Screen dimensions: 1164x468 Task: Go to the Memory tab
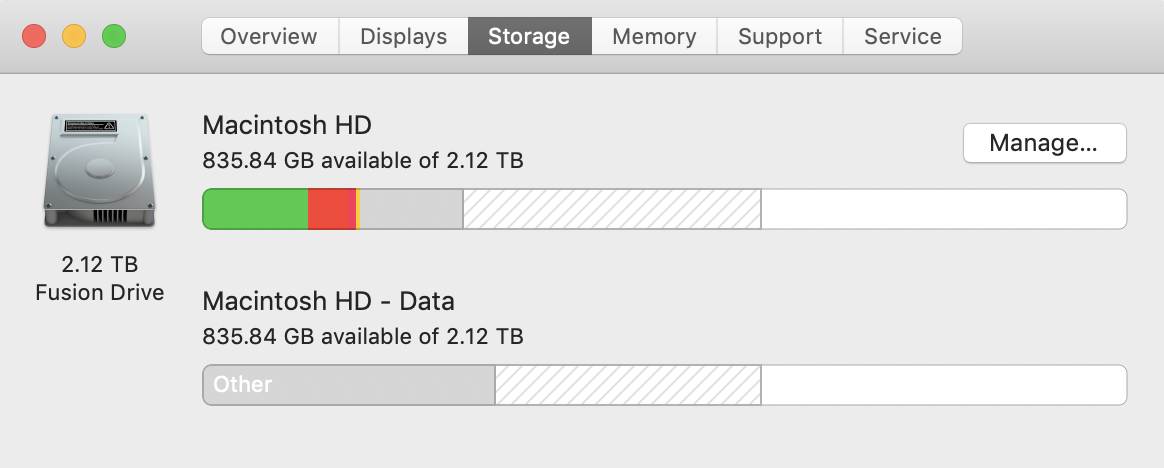(654, 37)
